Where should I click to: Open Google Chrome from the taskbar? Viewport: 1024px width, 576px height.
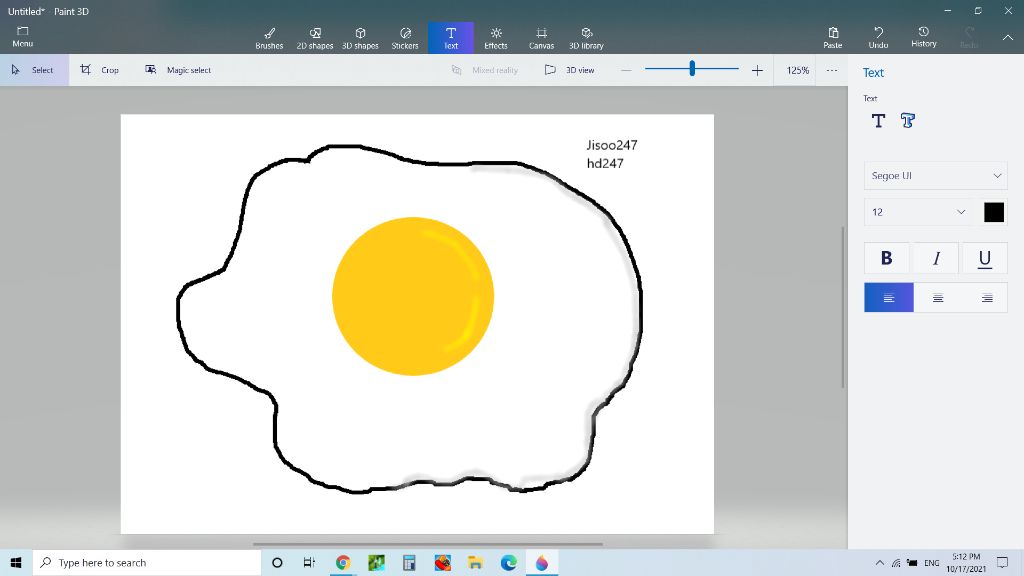[x=343, y=562]
